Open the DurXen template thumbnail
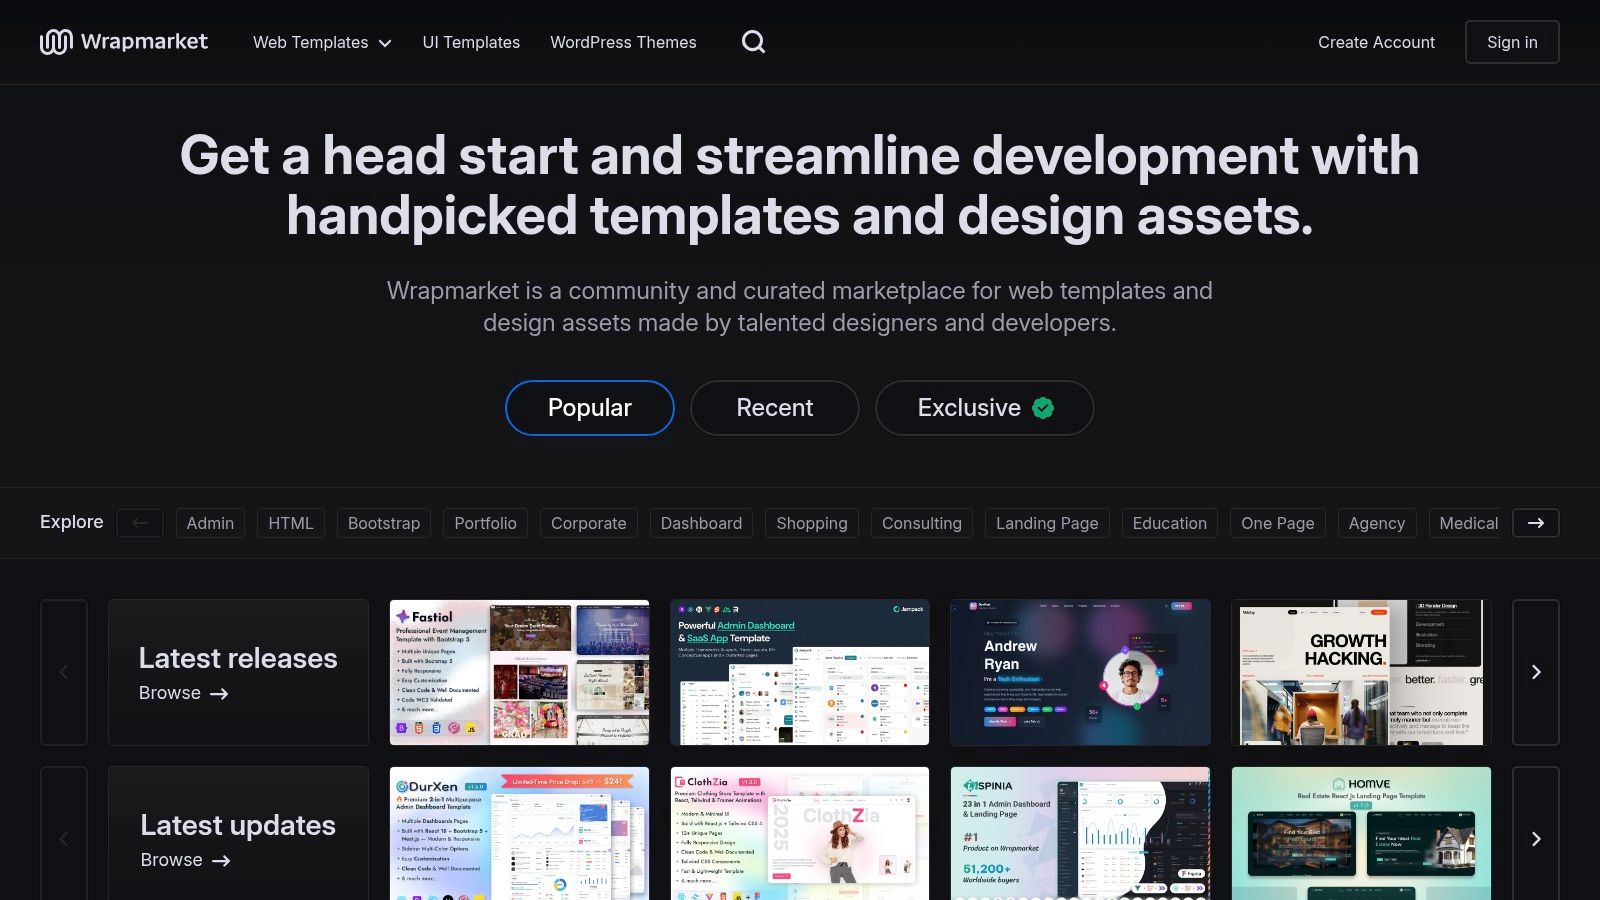 pyautogui.click(x=519, y=834)
